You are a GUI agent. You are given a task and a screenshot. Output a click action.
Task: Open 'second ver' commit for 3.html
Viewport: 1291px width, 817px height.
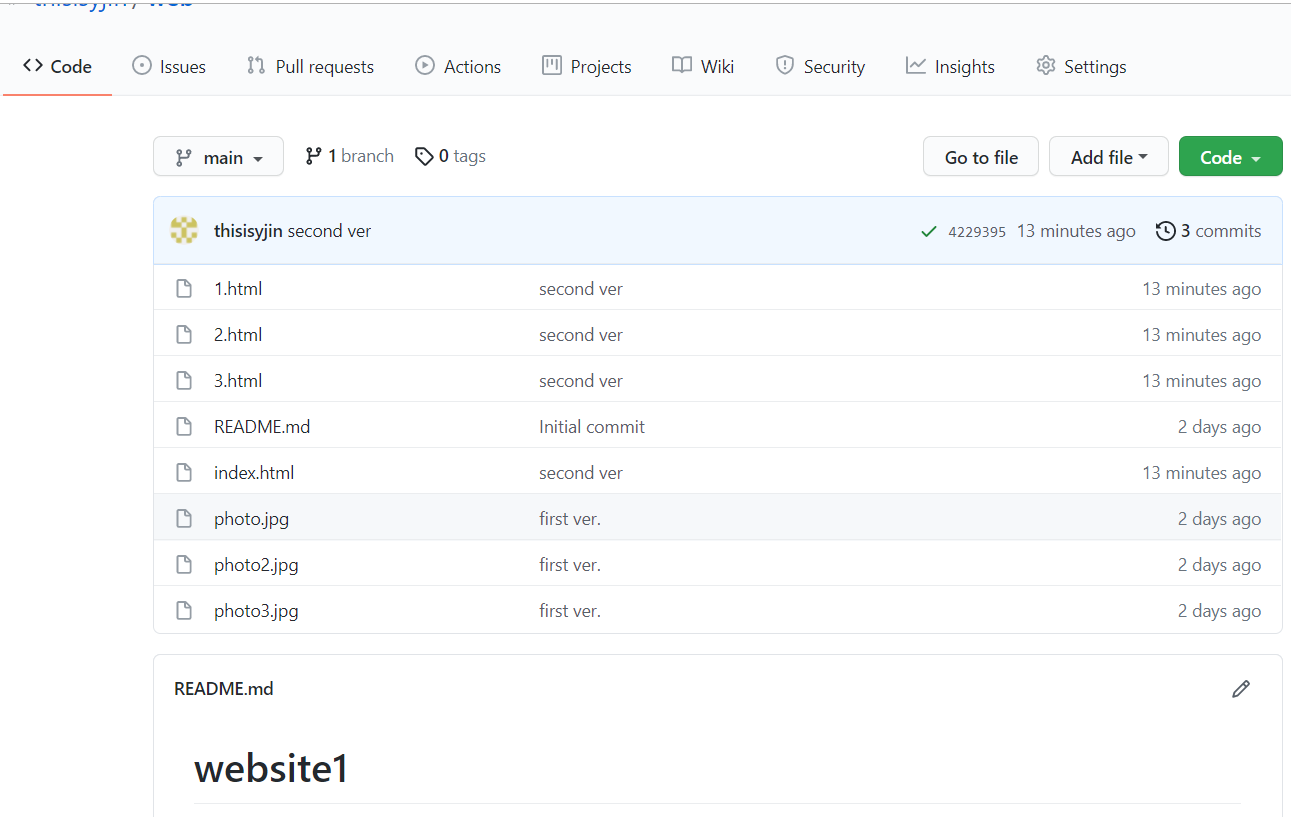click(581, 381)
